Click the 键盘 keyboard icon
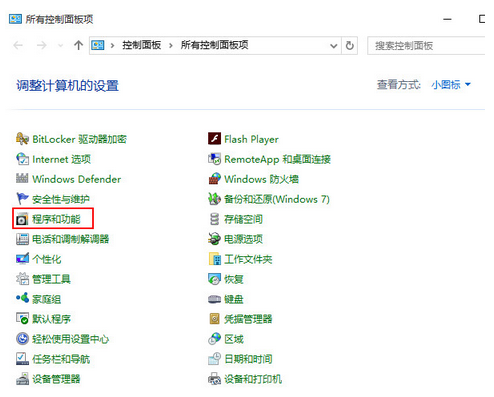Screen dimensions: 494x397 pyautogui.click(x=214, y=299)
